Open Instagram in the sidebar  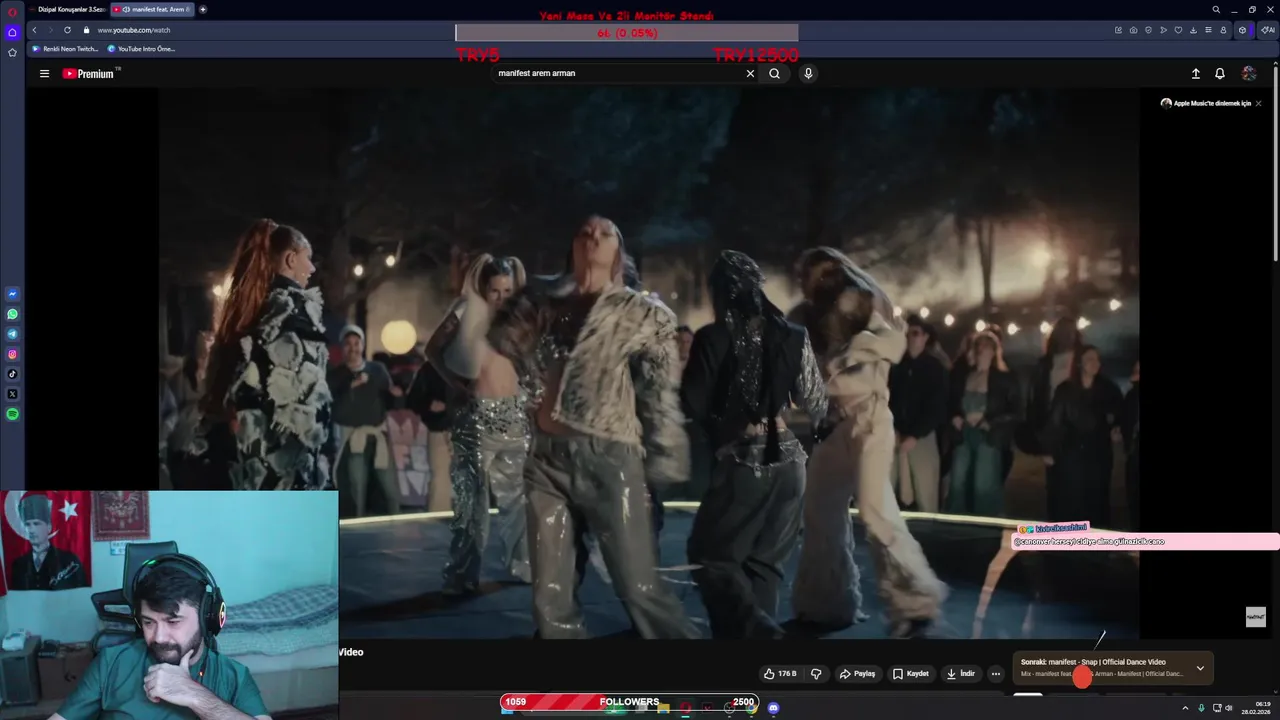(12, 354)
